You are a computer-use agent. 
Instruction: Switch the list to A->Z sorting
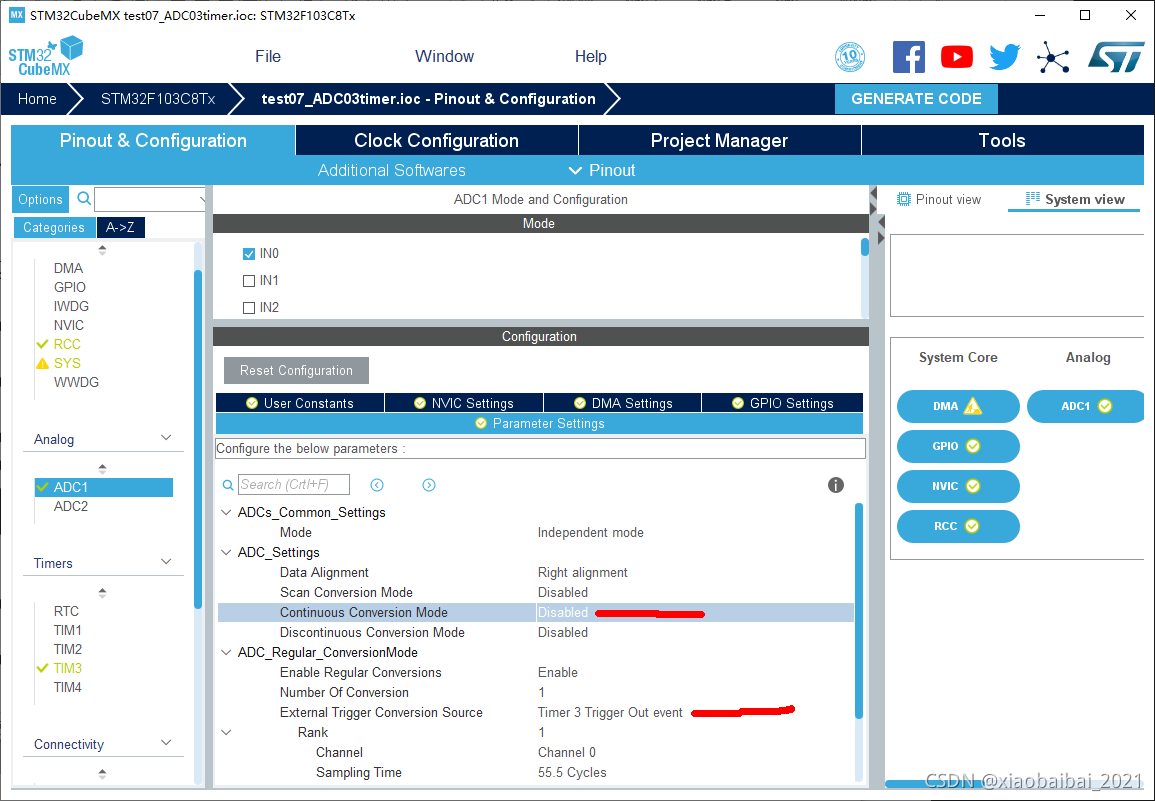(x=121, y=227)
